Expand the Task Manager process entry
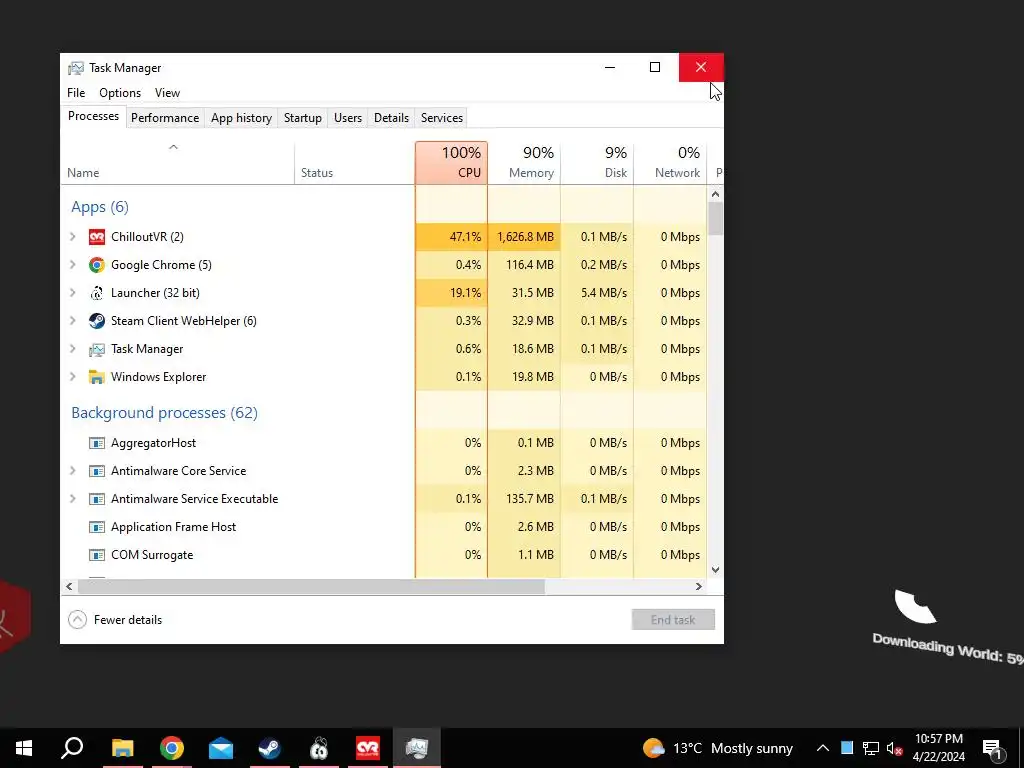The height and width of the screenshot is (768, 1024). point(72,349)
